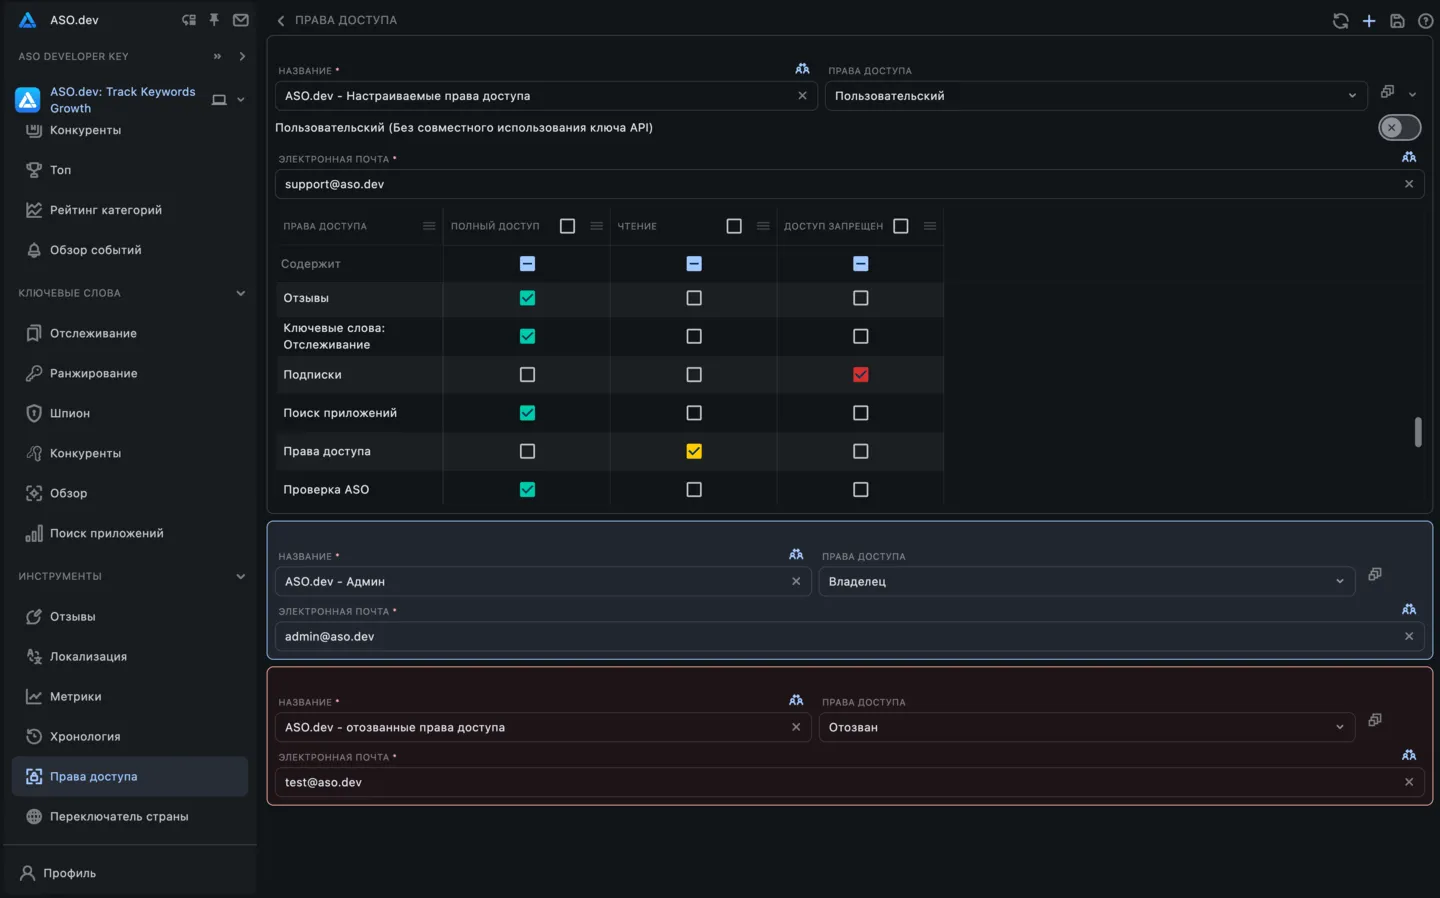This screenshot has height=898, width=1440.
Task: Pin the sidebar with the pin icon
Action: (214, 20)
